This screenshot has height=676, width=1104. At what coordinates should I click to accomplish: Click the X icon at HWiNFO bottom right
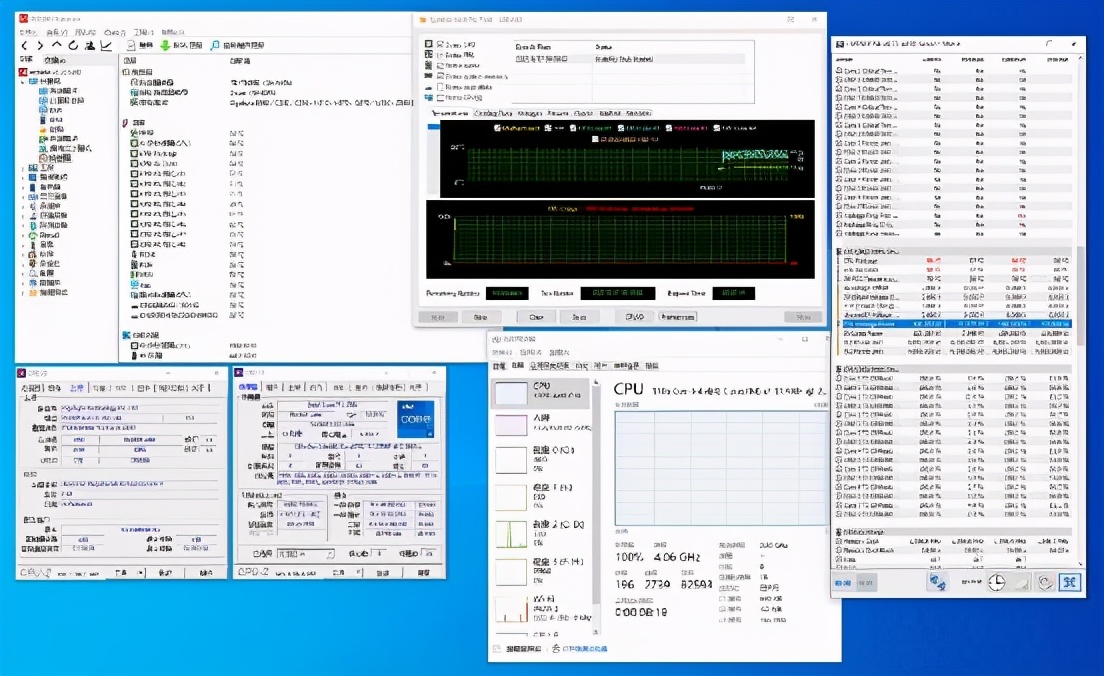(1069, 583)
